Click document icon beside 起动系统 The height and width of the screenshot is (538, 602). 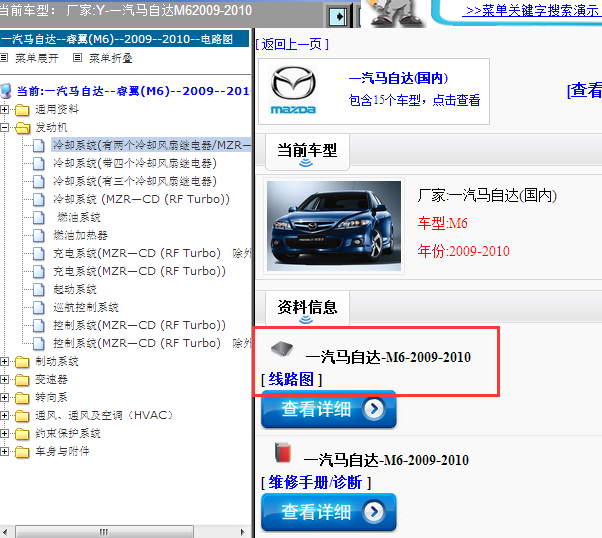pyautogui.click(x=39, y=290)
